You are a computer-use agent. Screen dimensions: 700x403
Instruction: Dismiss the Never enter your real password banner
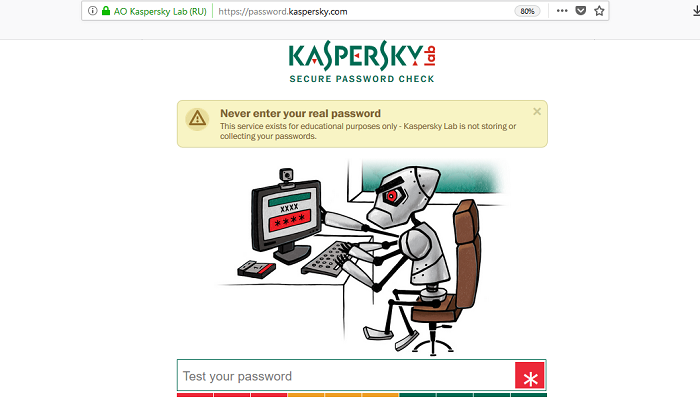[537, 111]
